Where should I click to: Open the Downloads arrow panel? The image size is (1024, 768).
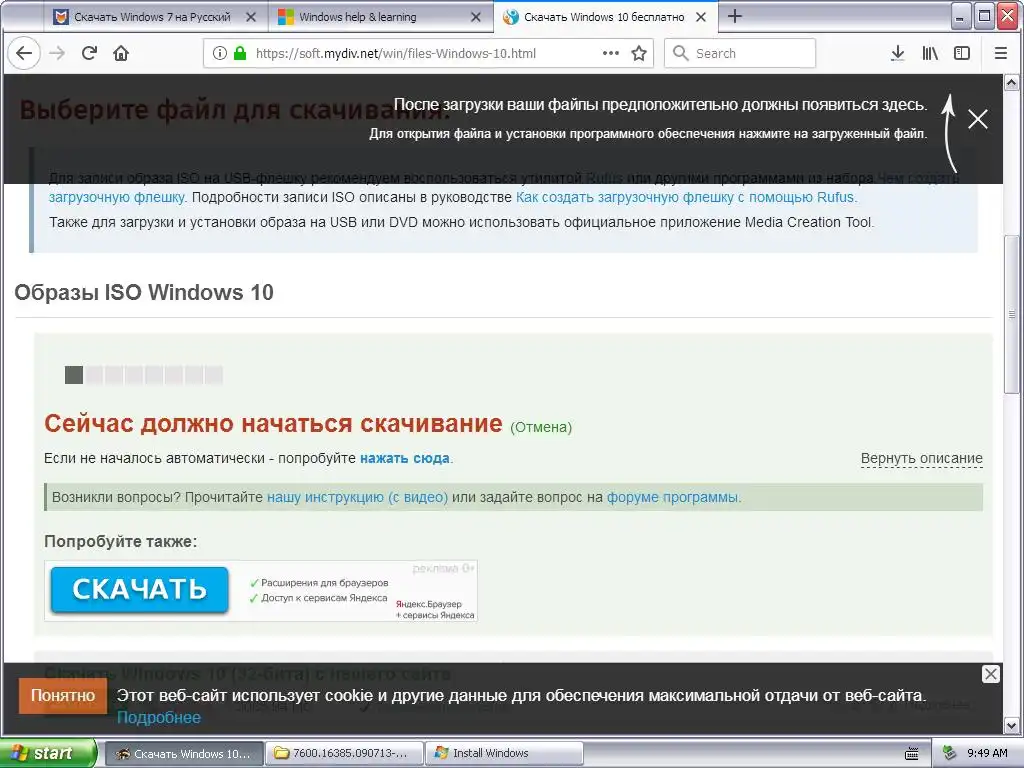898,54
